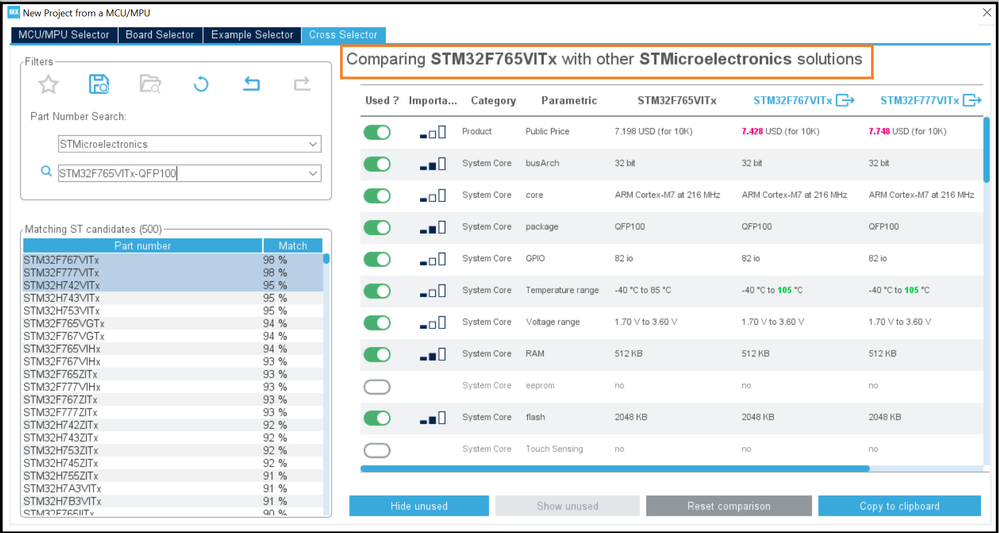Viewport: 999px width, 533px height.
Task: Toggle off the Public Price parameter
Action: 377,132
